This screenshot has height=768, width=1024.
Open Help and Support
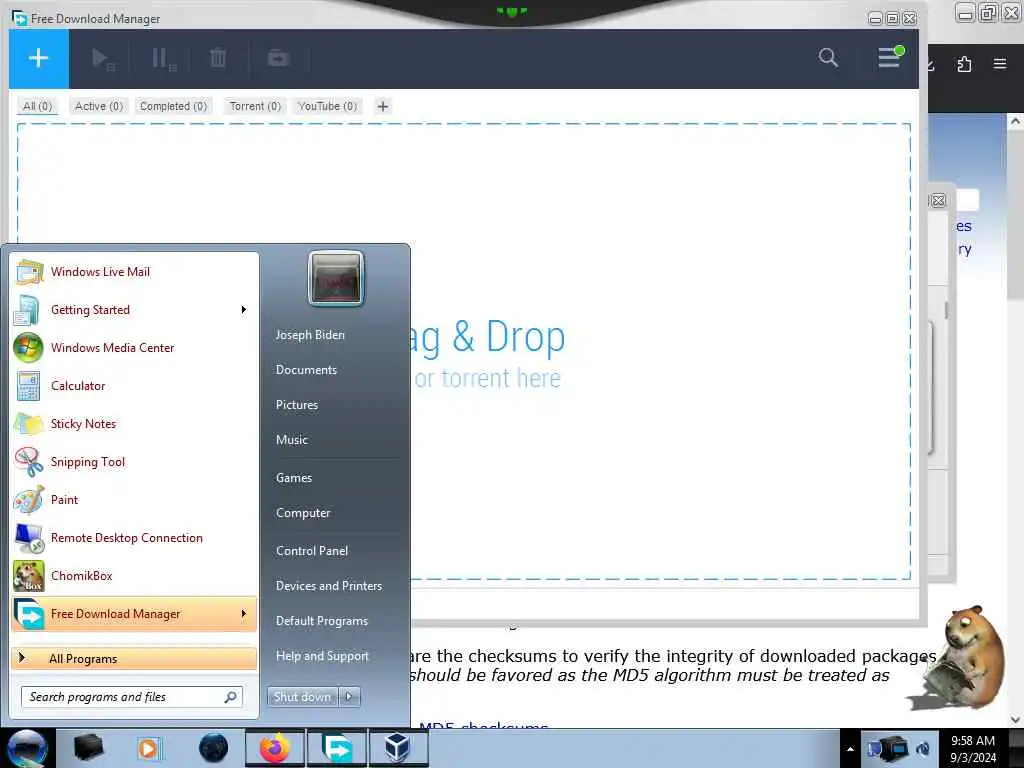[323, 656]
